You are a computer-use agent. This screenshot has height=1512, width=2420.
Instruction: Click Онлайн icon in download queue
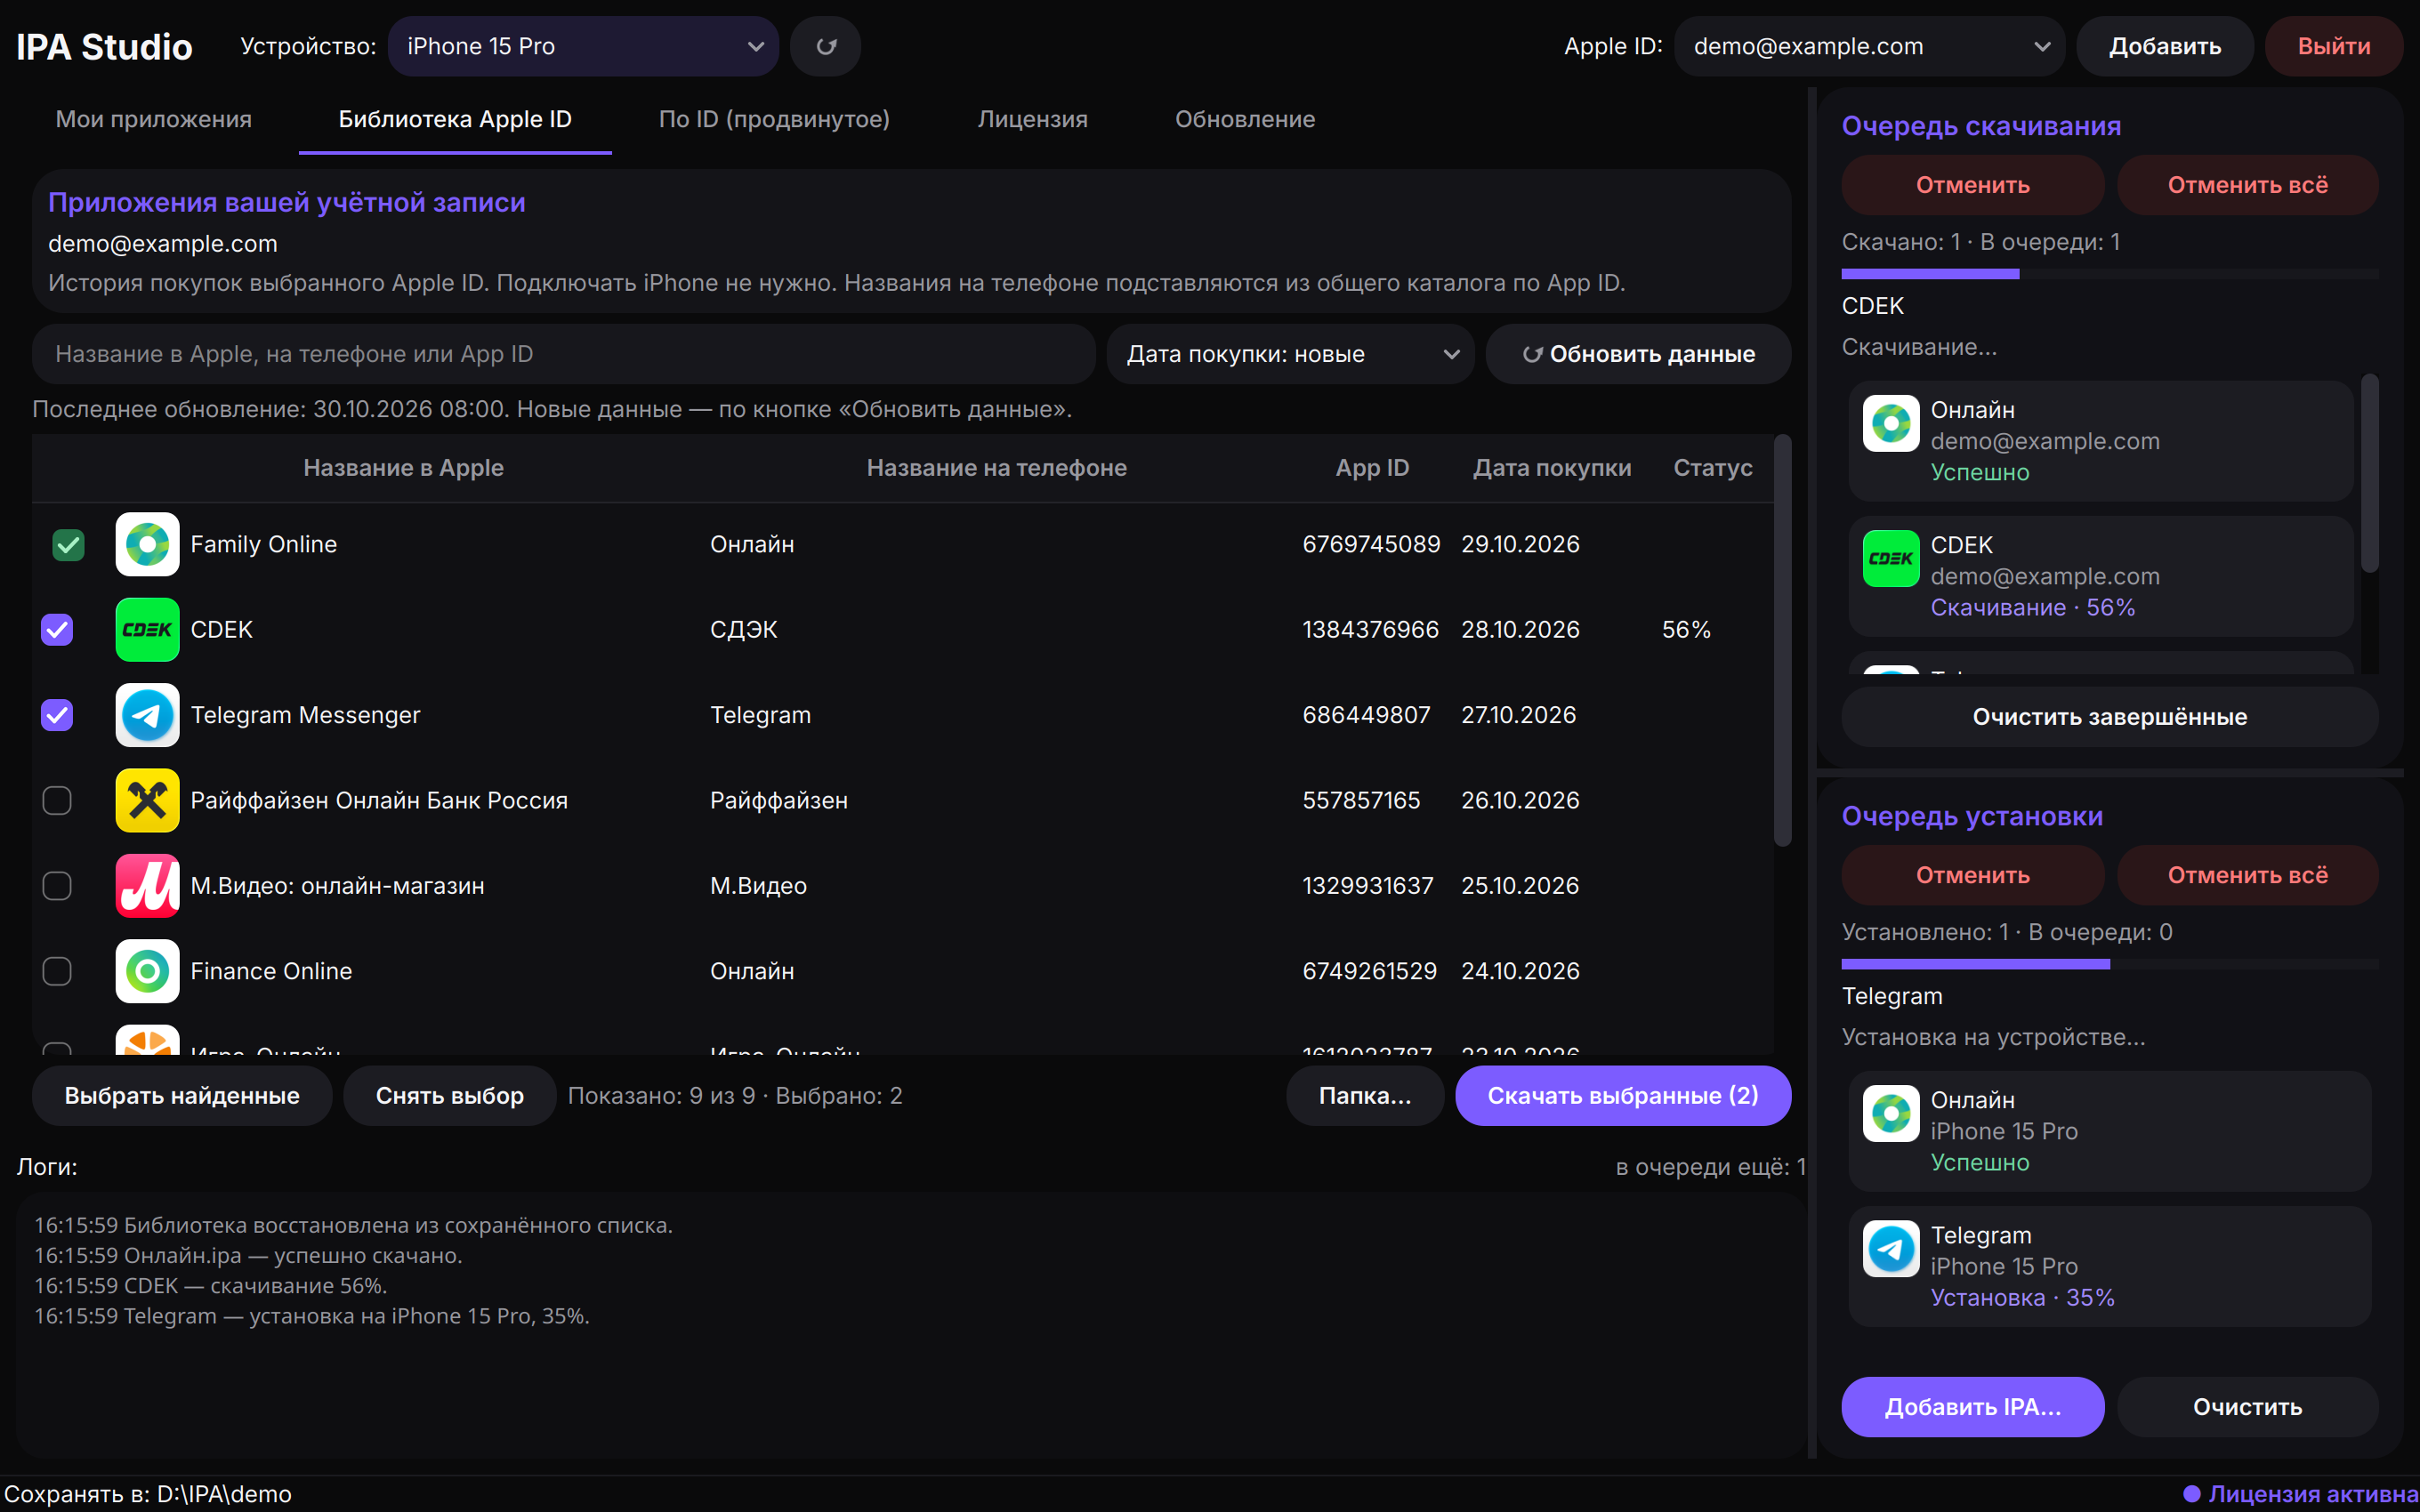(1890, 423)
